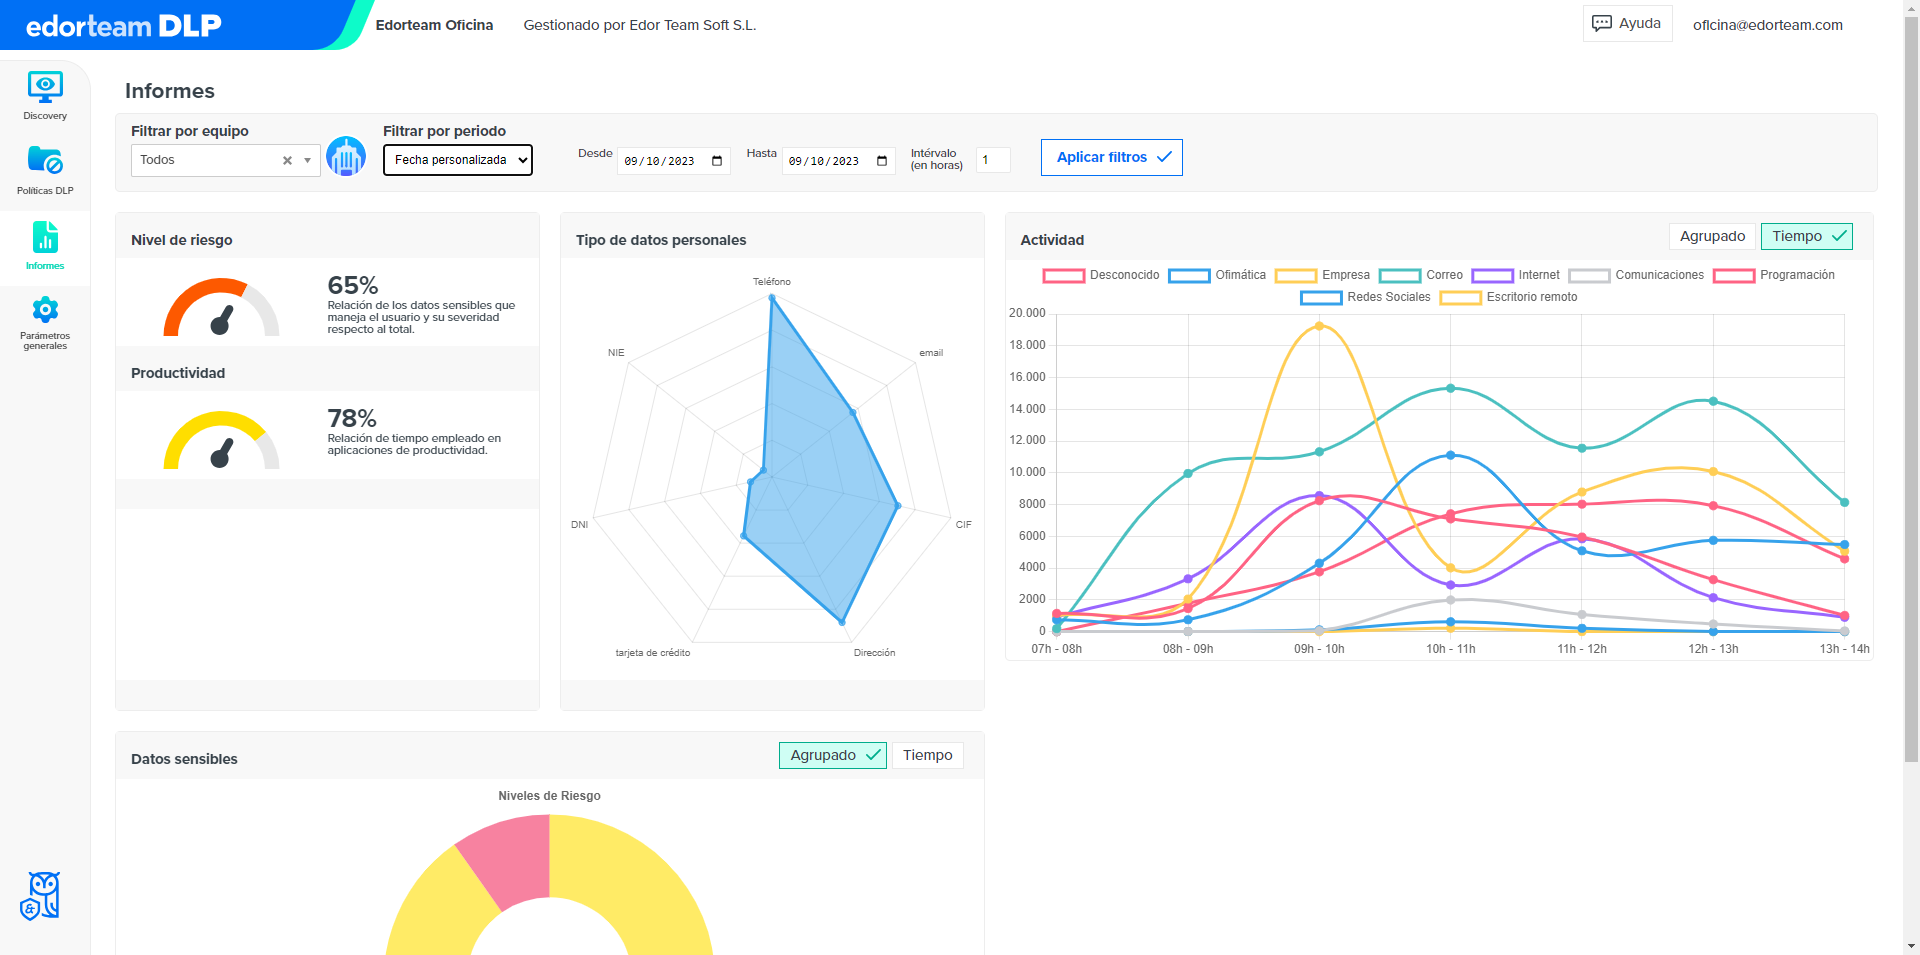Image resolution: width=1920 pixels, height=955 pixels.
Task: Hide the Correo series via its legend swatch
Action: click(x=1399, y=276)
